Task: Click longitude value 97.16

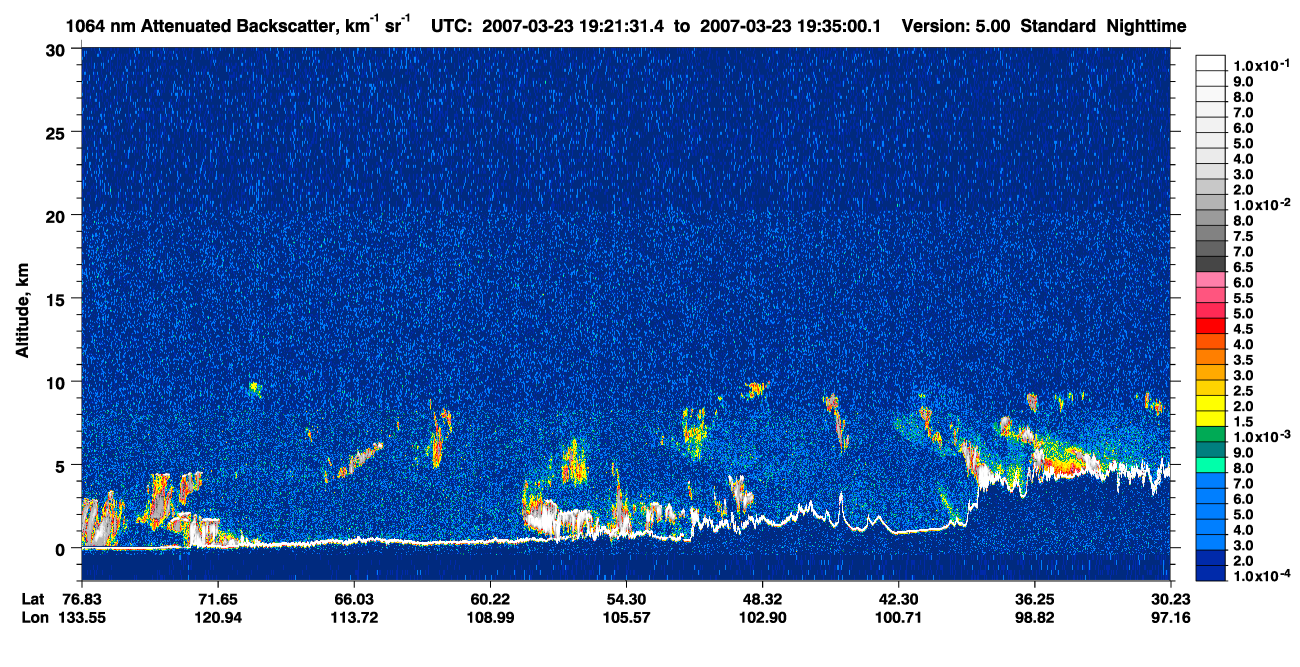Action: 1171,617
